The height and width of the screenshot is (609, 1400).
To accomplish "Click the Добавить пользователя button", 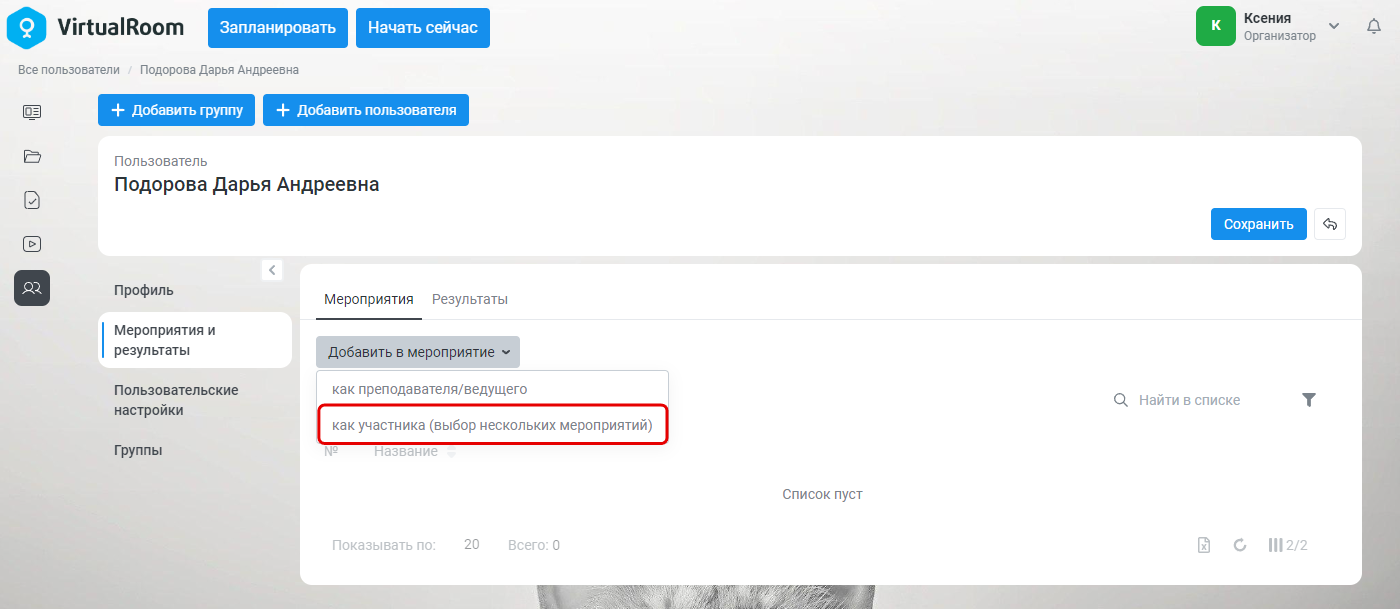I will click(x=366, y=110).
